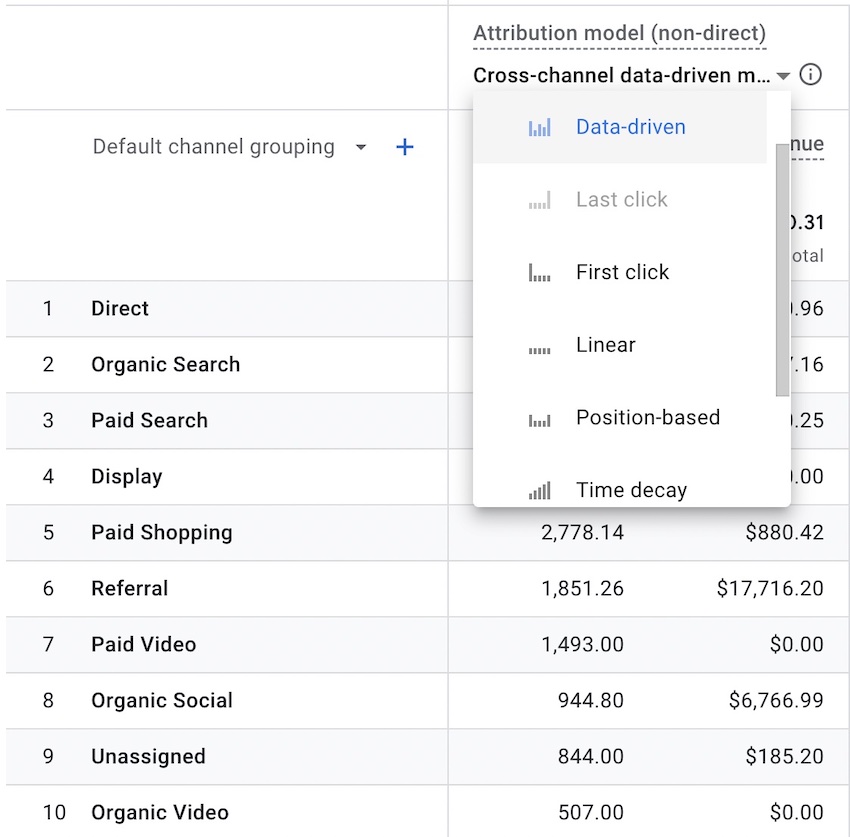
Task: Open the Default channel grouping dropdown
Action: coord(361,146)
